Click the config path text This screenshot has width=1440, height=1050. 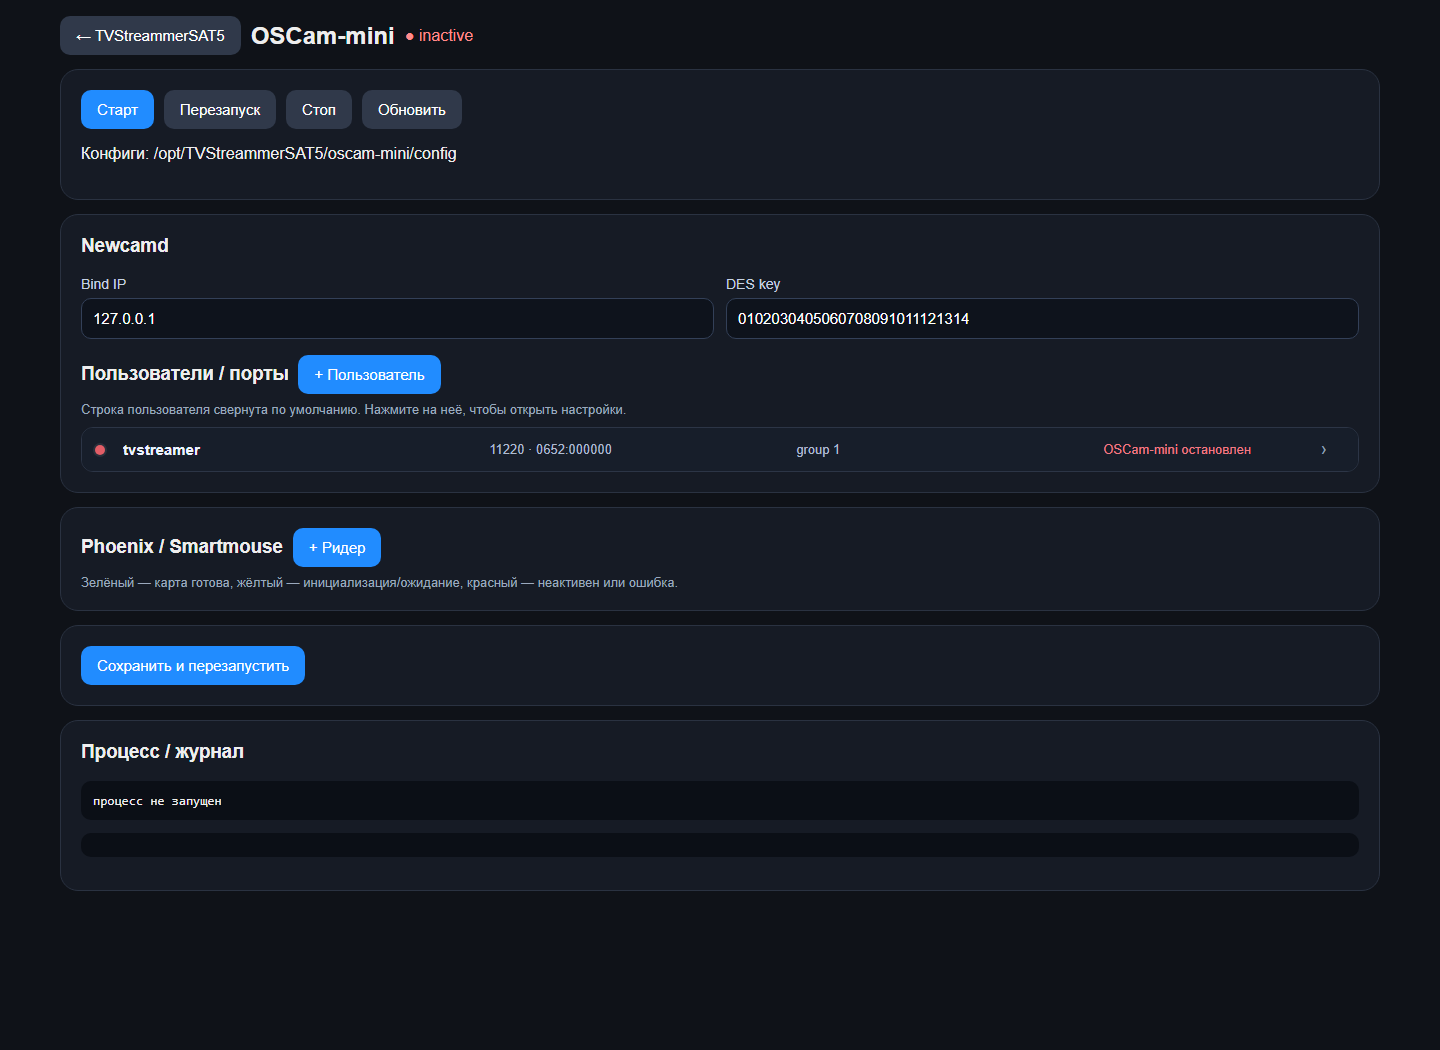coord(269,154)
